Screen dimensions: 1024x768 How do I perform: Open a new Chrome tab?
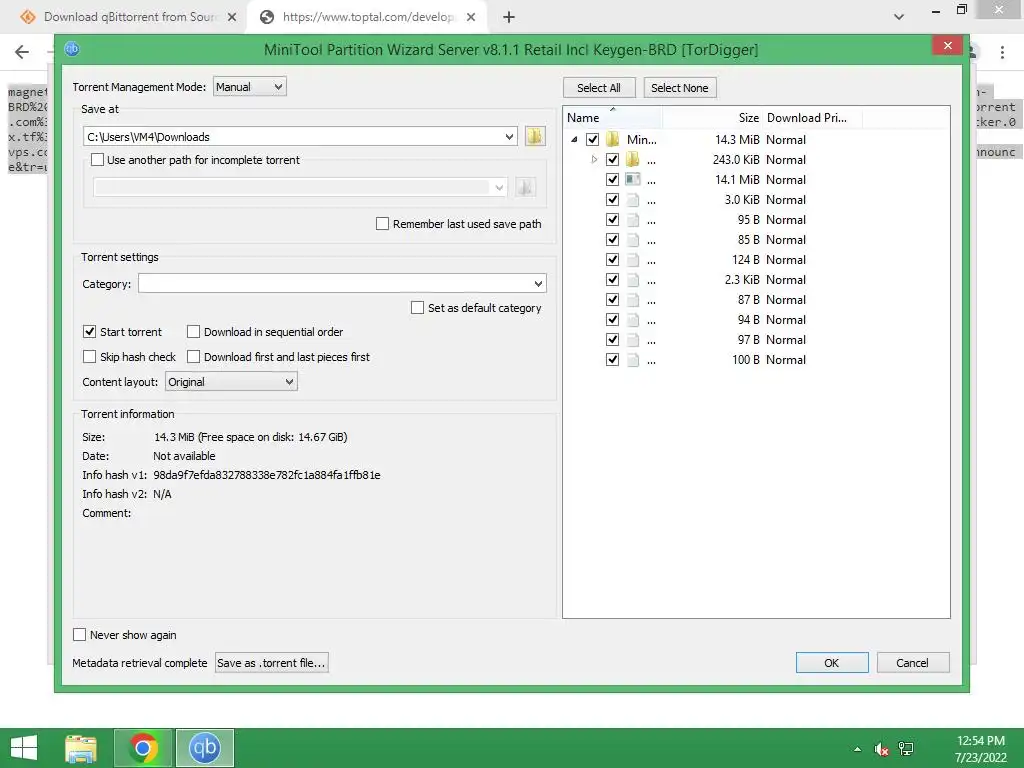pyautogui.click(x=509, y=17)
